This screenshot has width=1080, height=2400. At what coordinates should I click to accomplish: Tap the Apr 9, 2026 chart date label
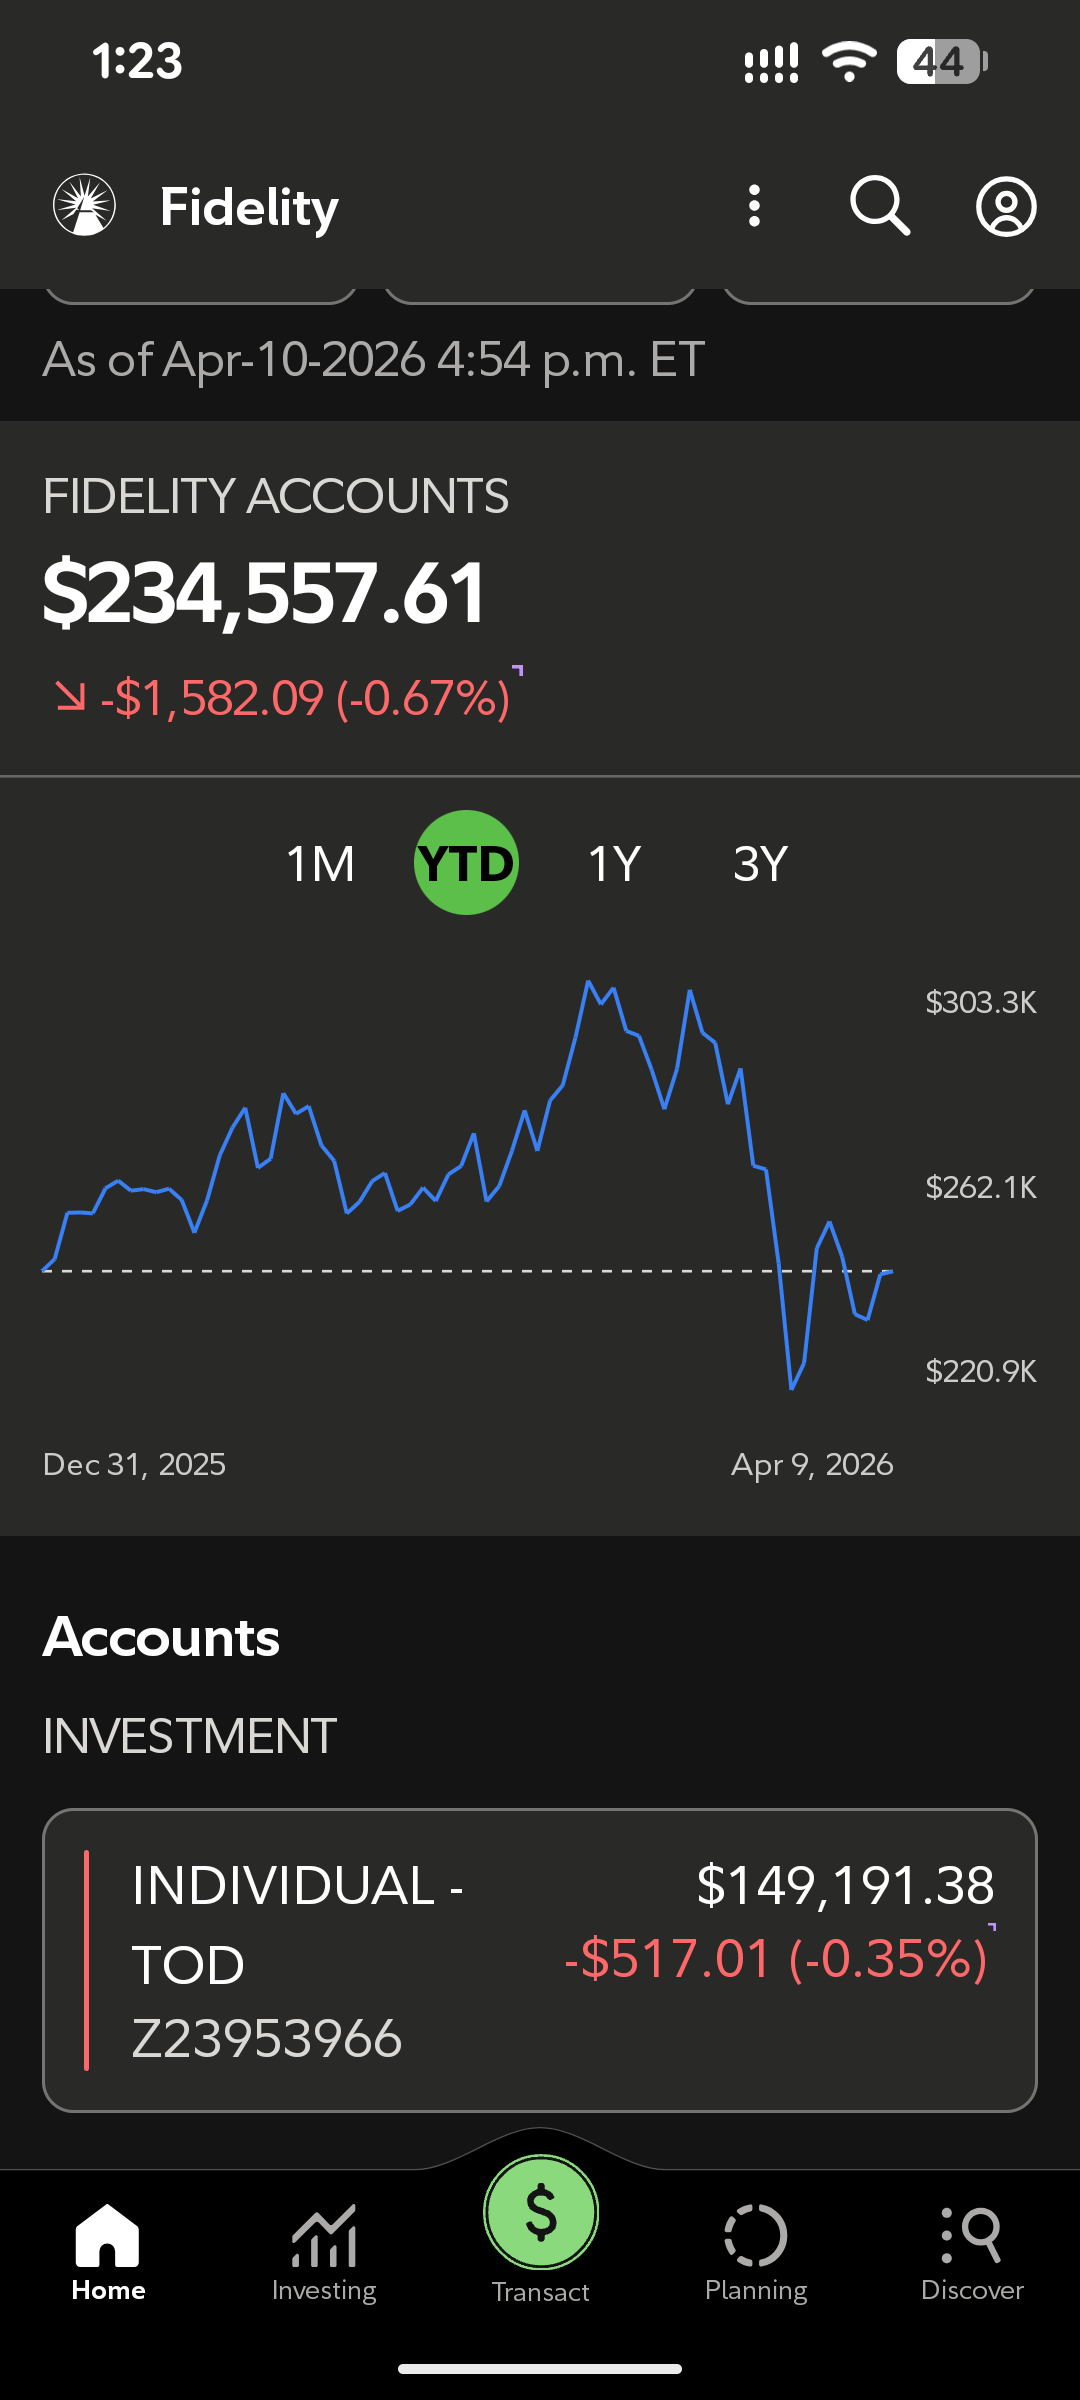[x=812, y=1465]
